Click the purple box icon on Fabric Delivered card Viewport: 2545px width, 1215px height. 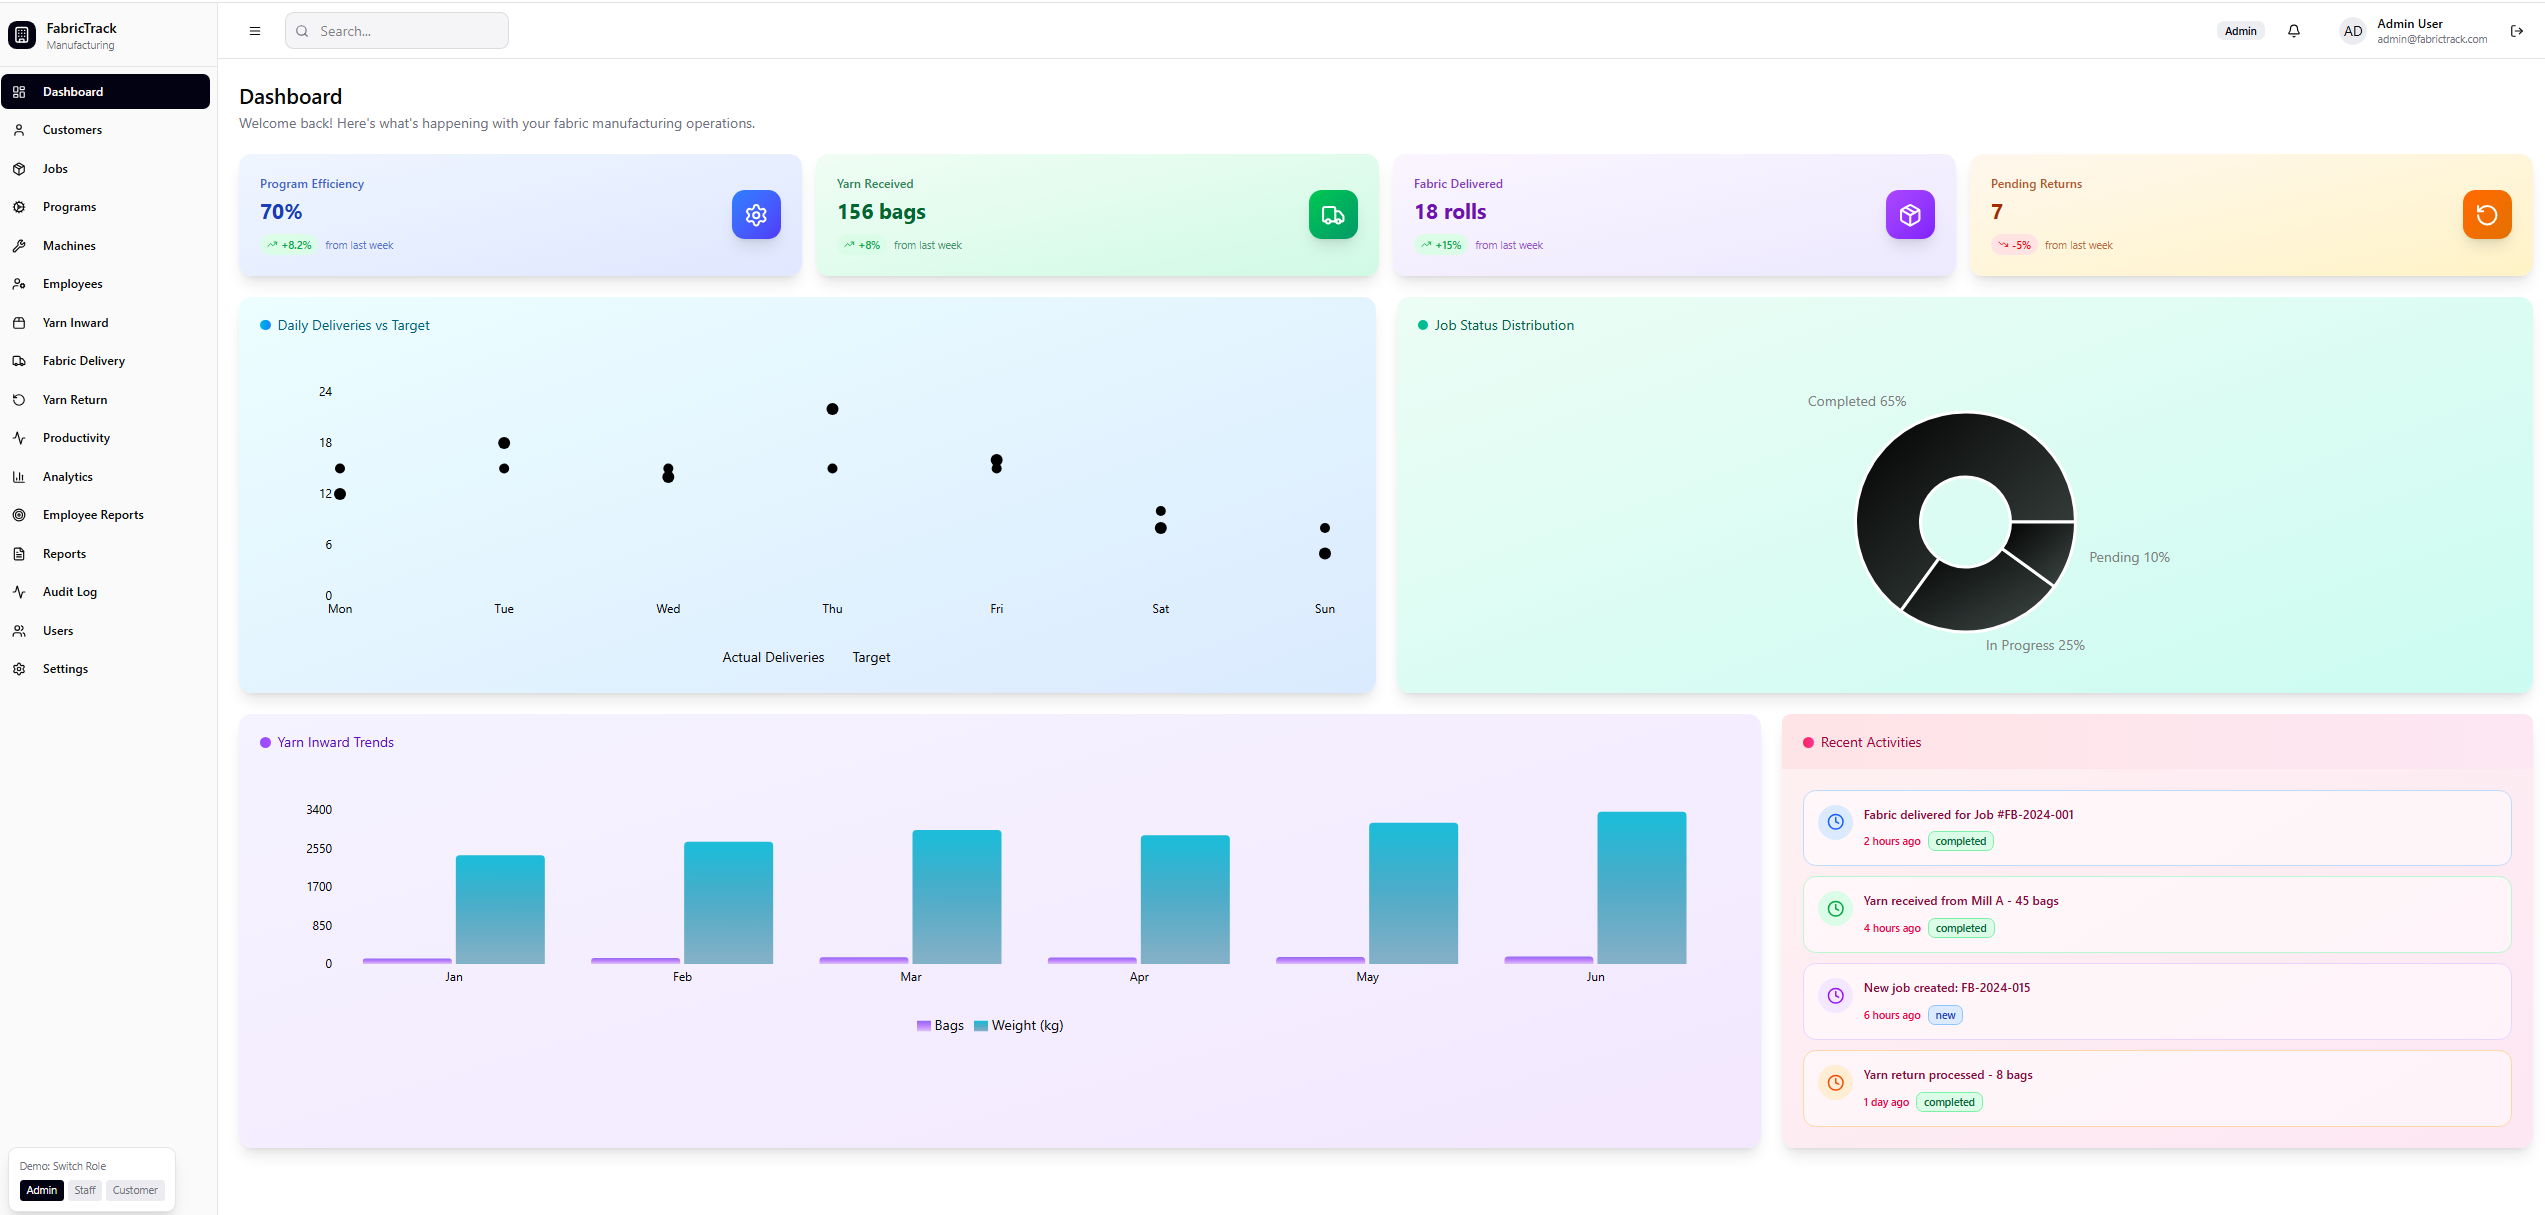1909,214
